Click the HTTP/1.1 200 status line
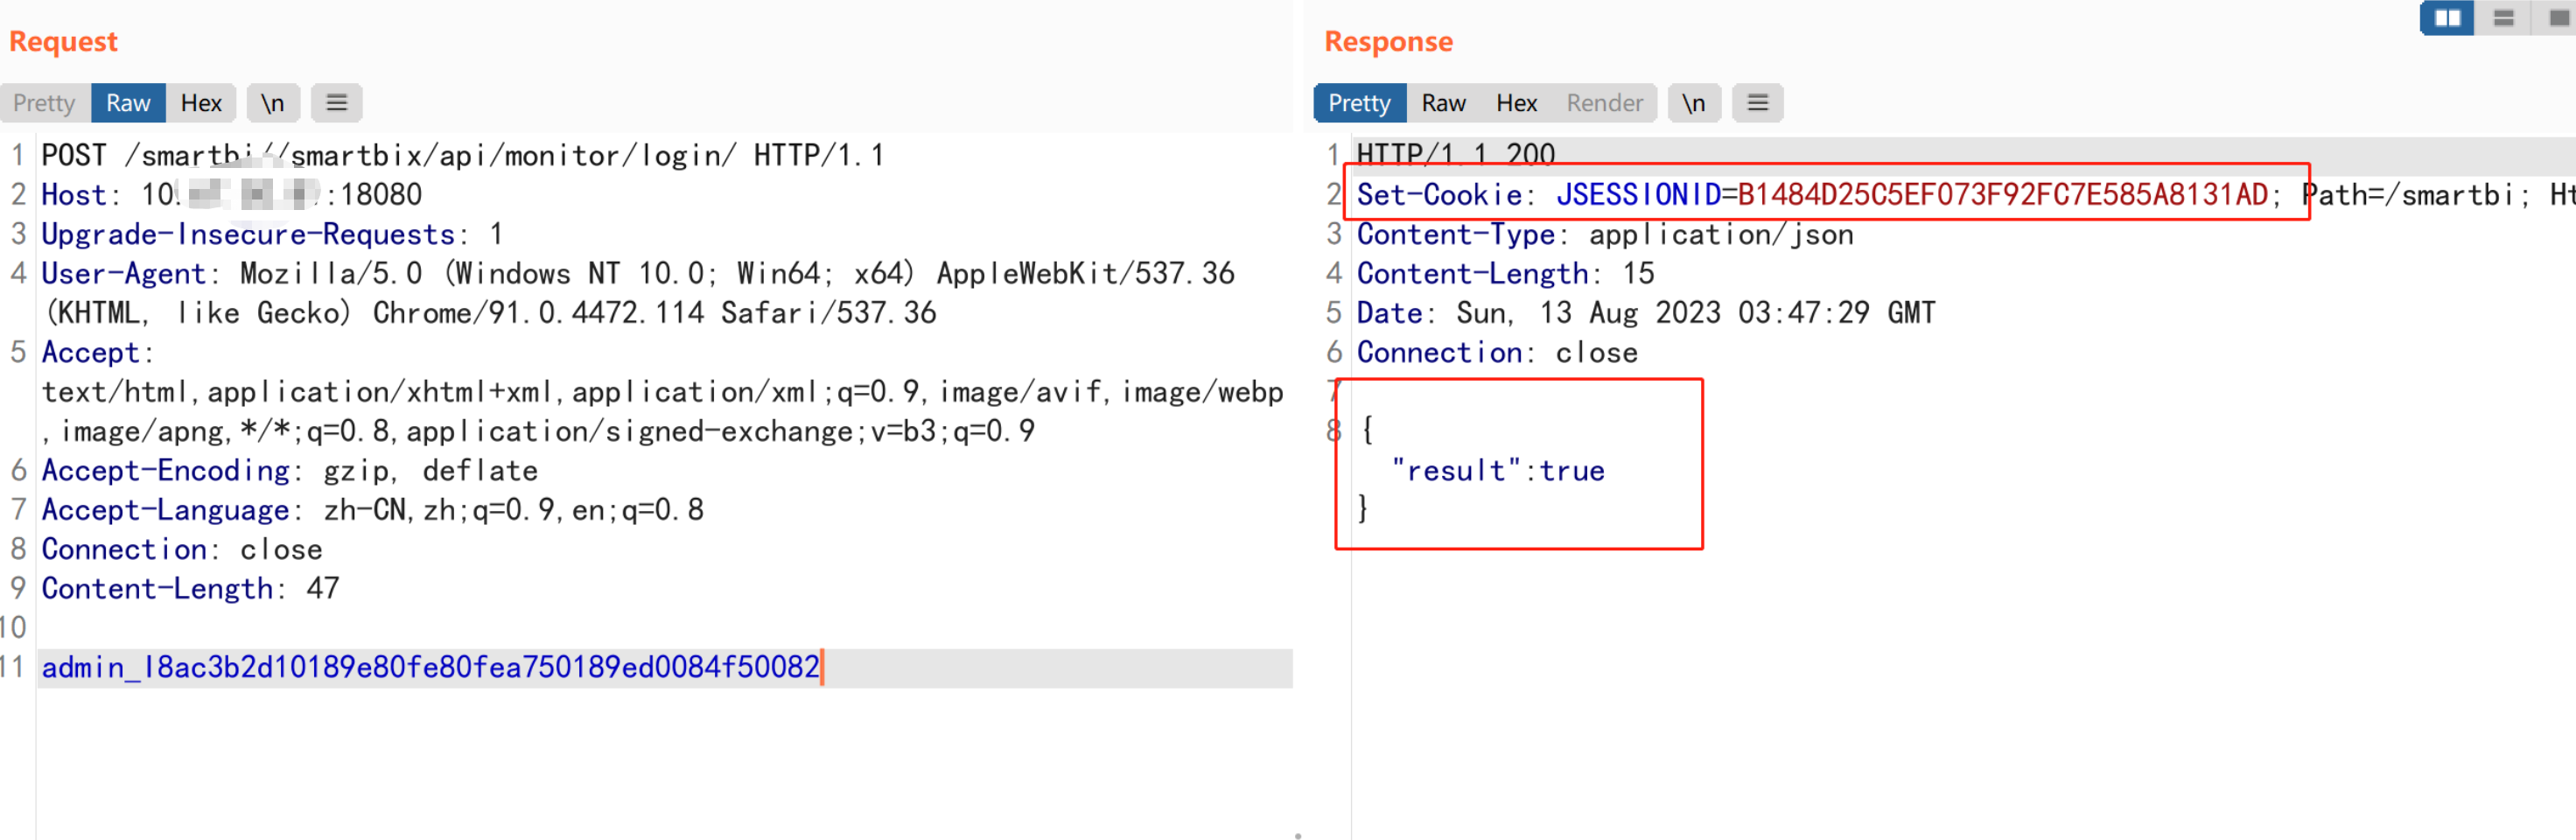The height and width of the screenshot is (840, 2576). coord(1455,154)
